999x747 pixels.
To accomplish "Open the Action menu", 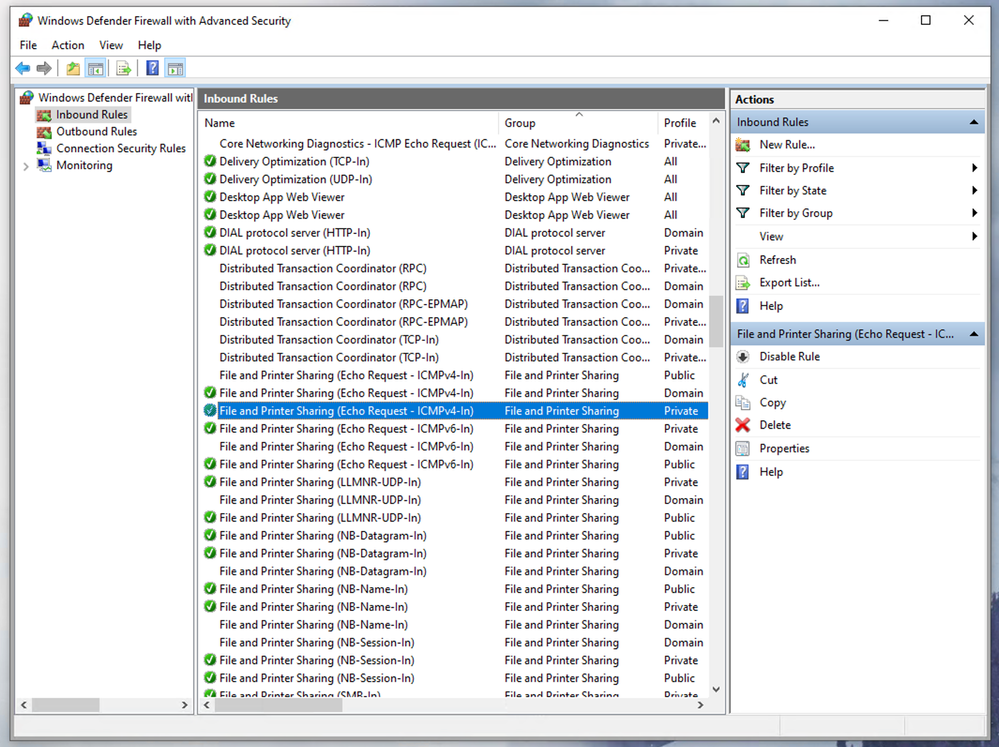I will click(68, 45).
